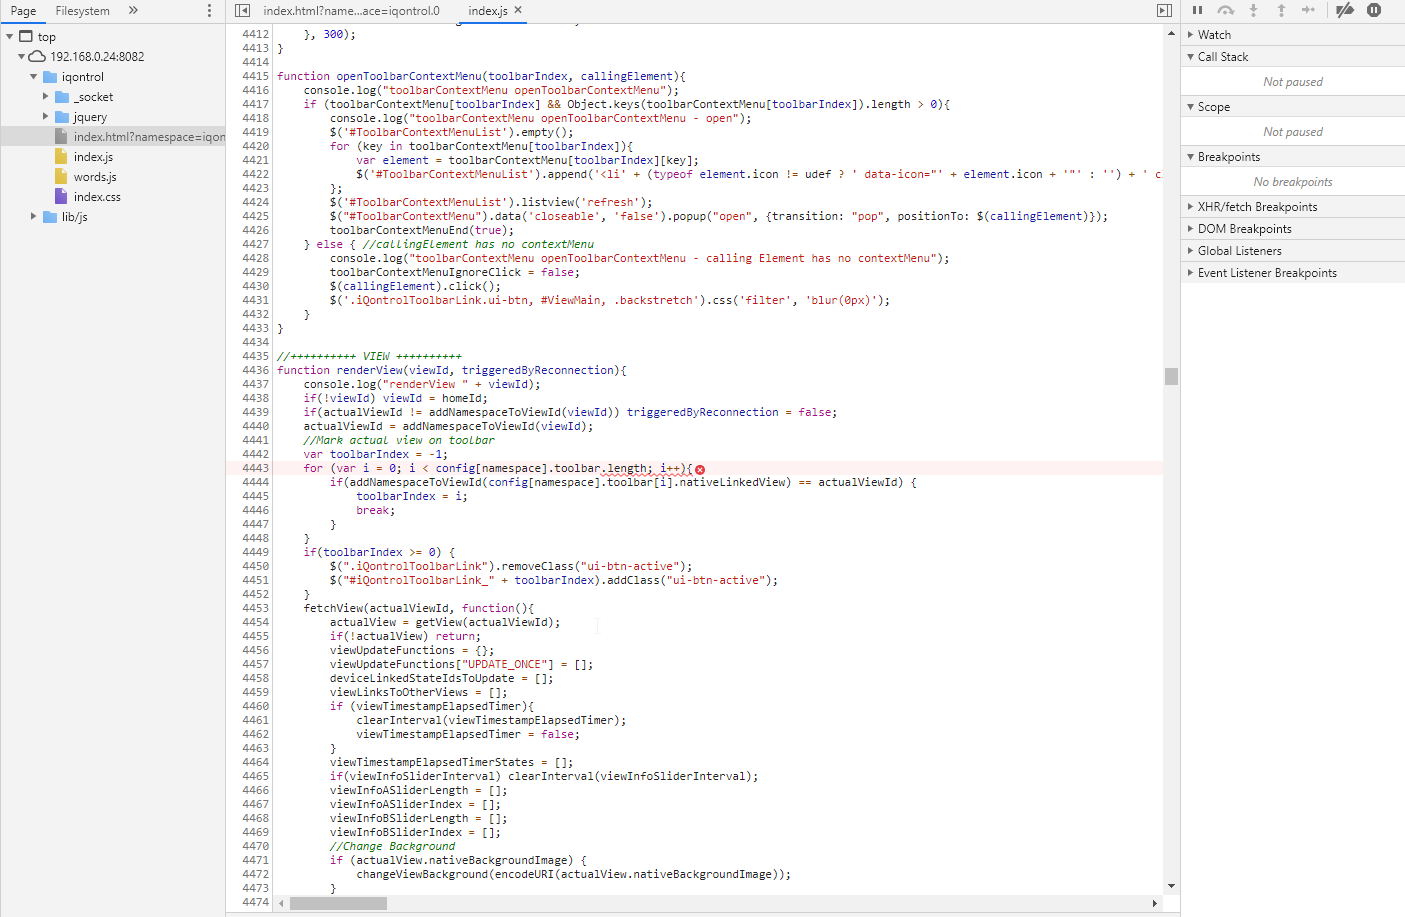Open index.css from file tree
Screen dimensions: 1405x917
point(97,196)
